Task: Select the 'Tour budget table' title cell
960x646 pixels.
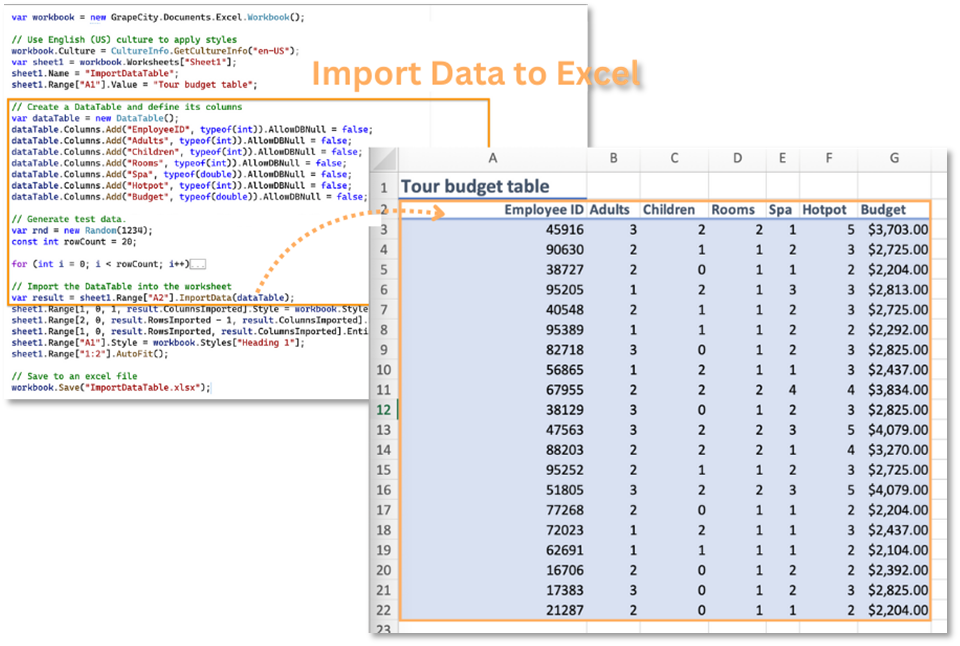Action: pyautogui.click(x=475, y=187)
